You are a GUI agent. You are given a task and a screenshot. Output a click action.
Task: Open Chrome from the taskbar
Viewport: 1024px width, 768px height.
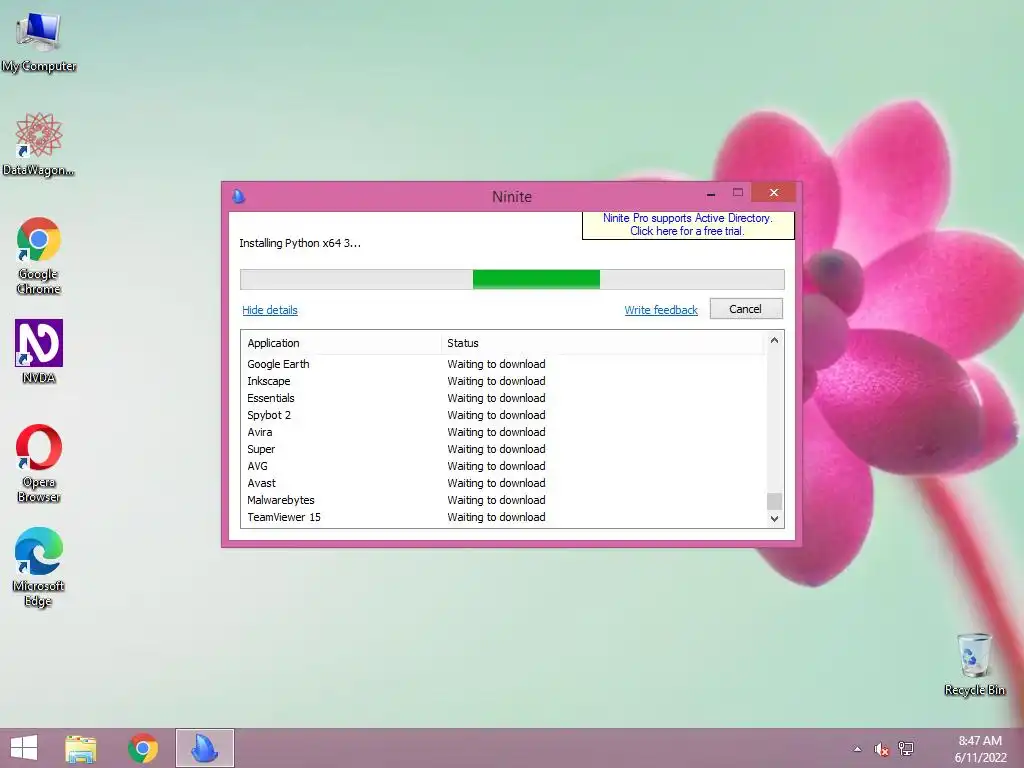(143, 748)
